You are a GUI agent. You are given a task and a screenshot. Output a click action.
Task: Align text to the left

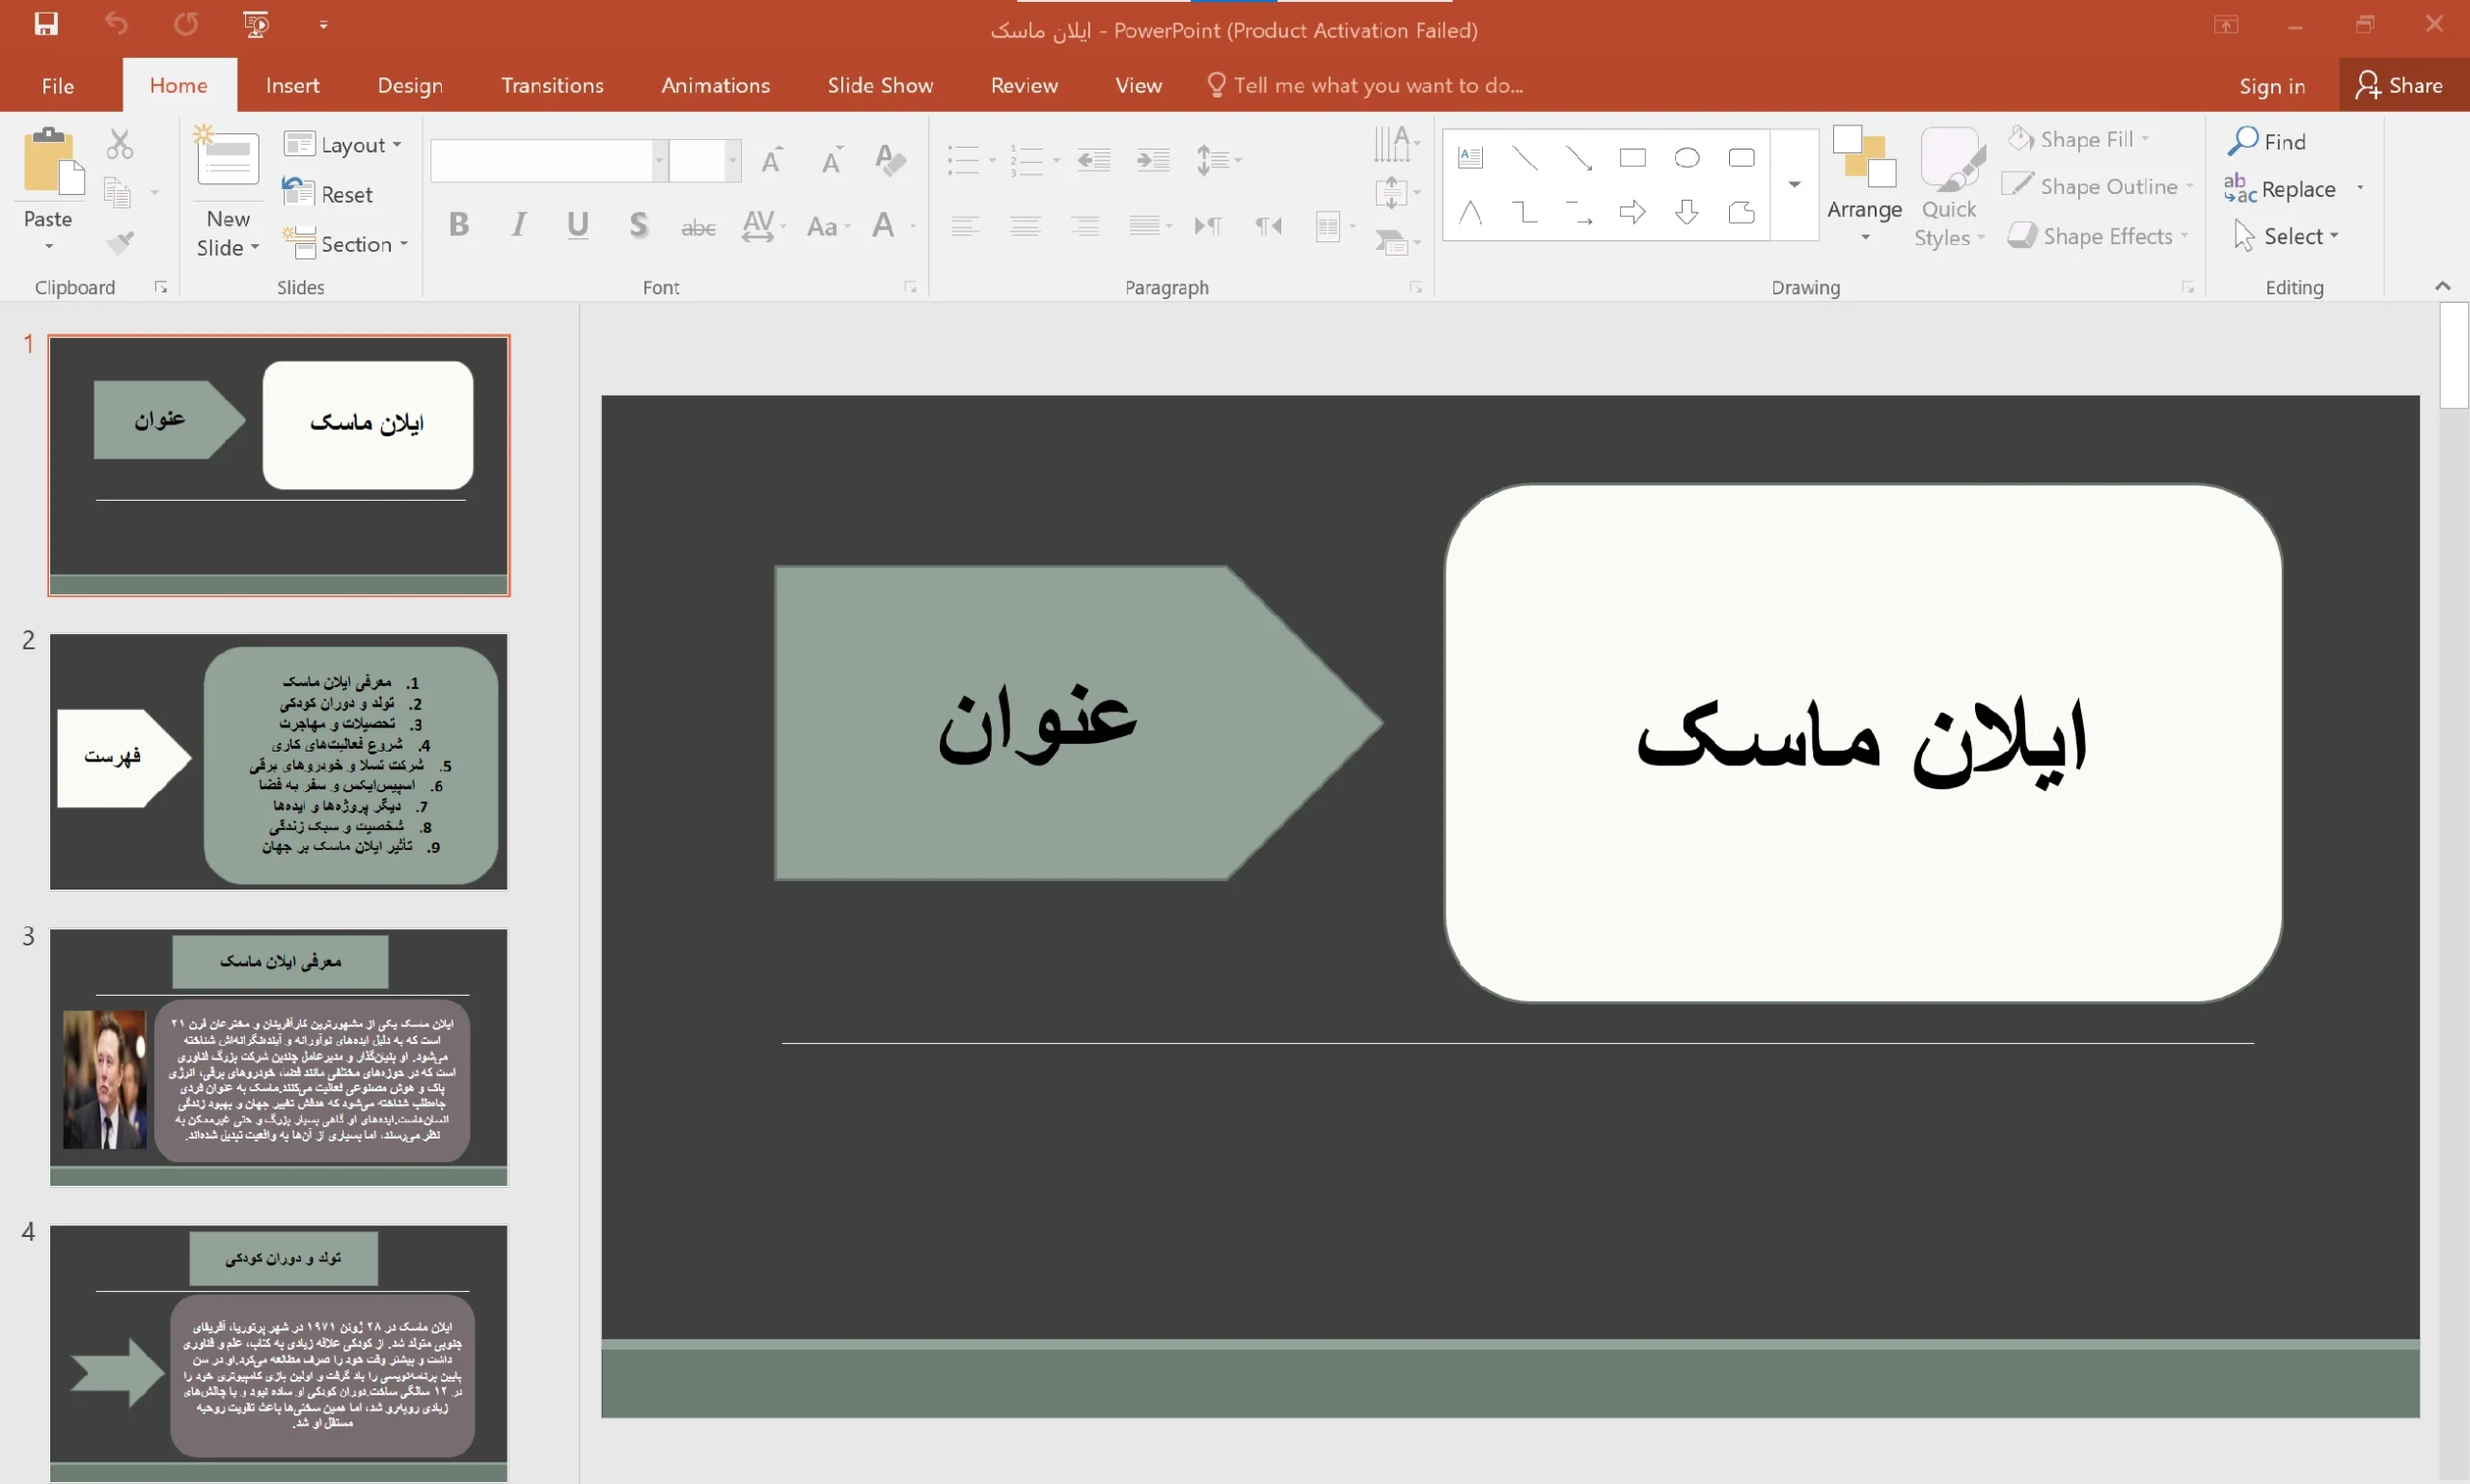coord(965,226)
